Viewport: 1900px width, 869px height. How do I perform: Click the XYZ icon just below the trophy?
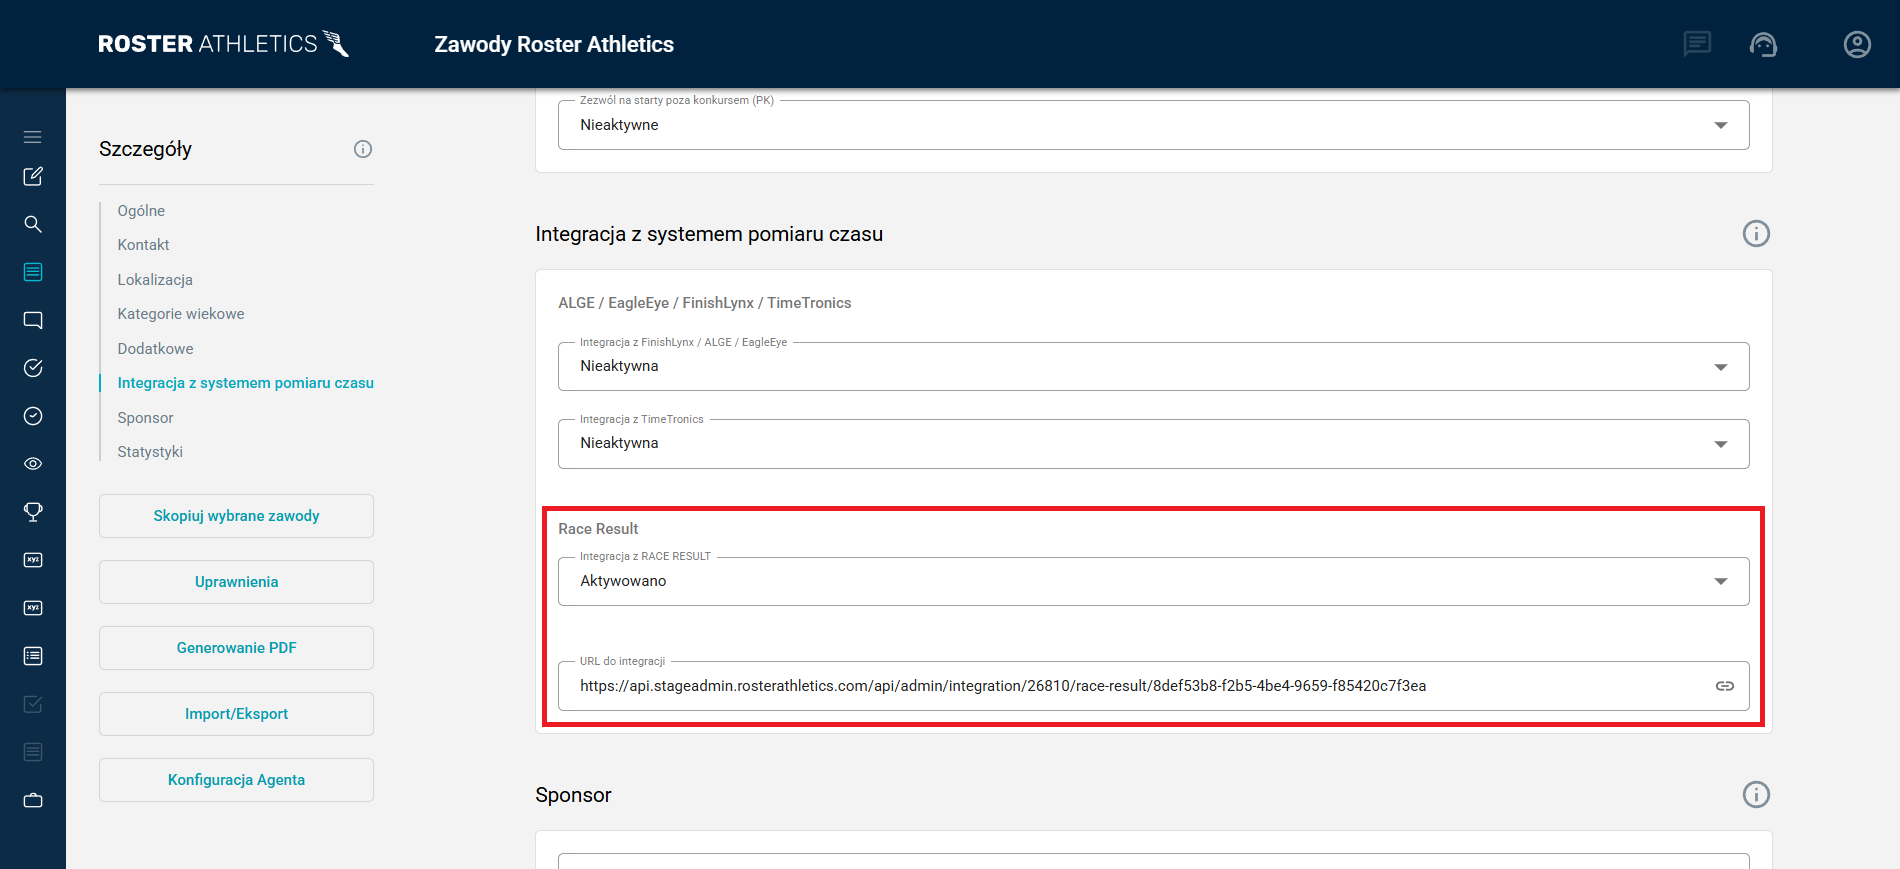33,560
